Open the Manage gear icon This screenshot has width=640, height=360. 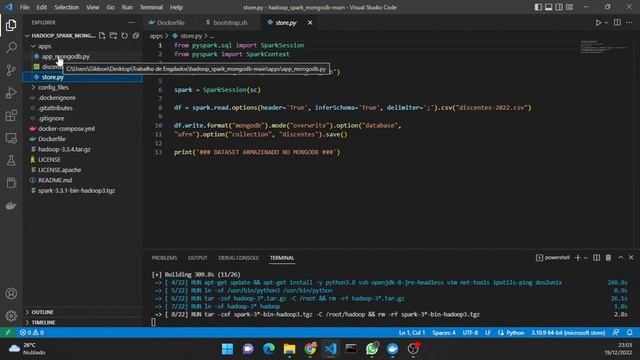11,316
